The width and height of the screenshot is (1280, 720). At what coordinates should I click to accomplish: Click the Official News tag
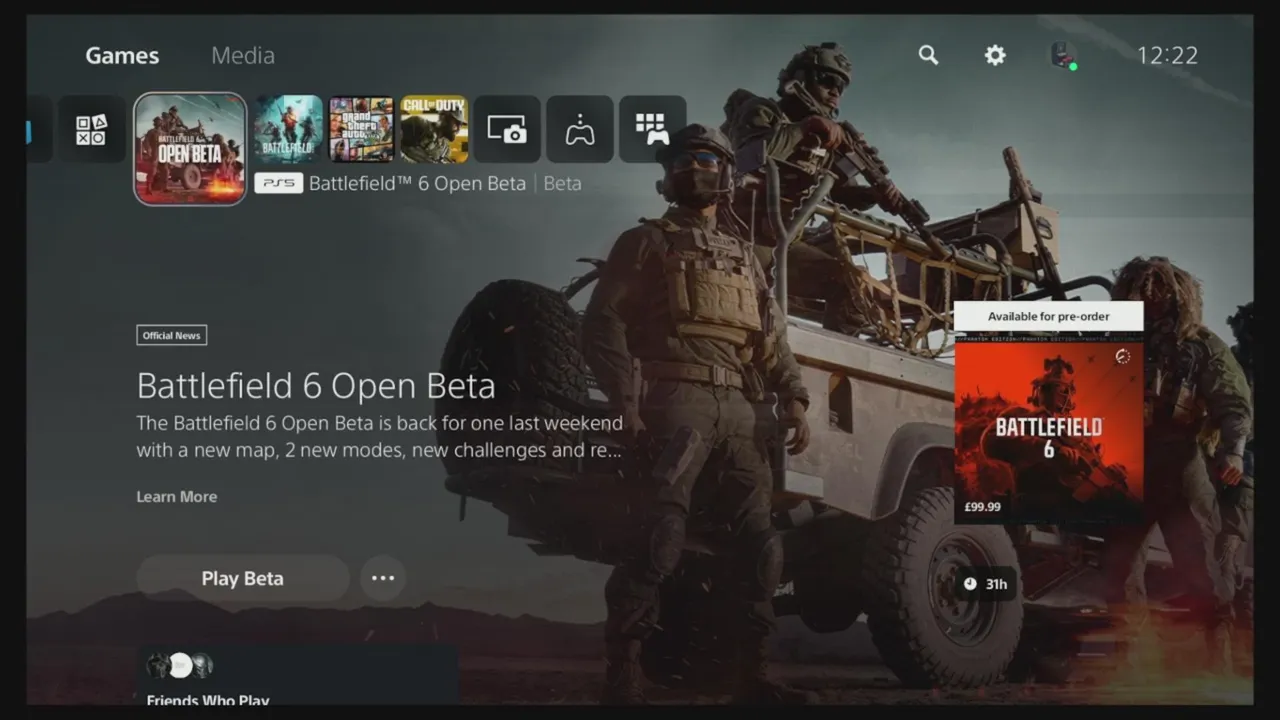[x=172, y=335]
